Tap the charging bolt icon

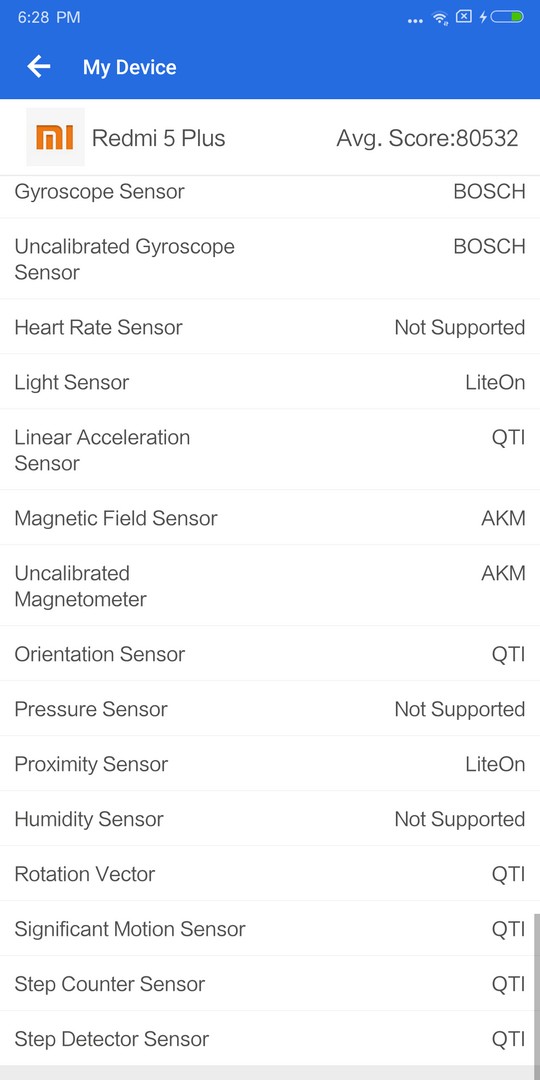click(x=483, y=17)
